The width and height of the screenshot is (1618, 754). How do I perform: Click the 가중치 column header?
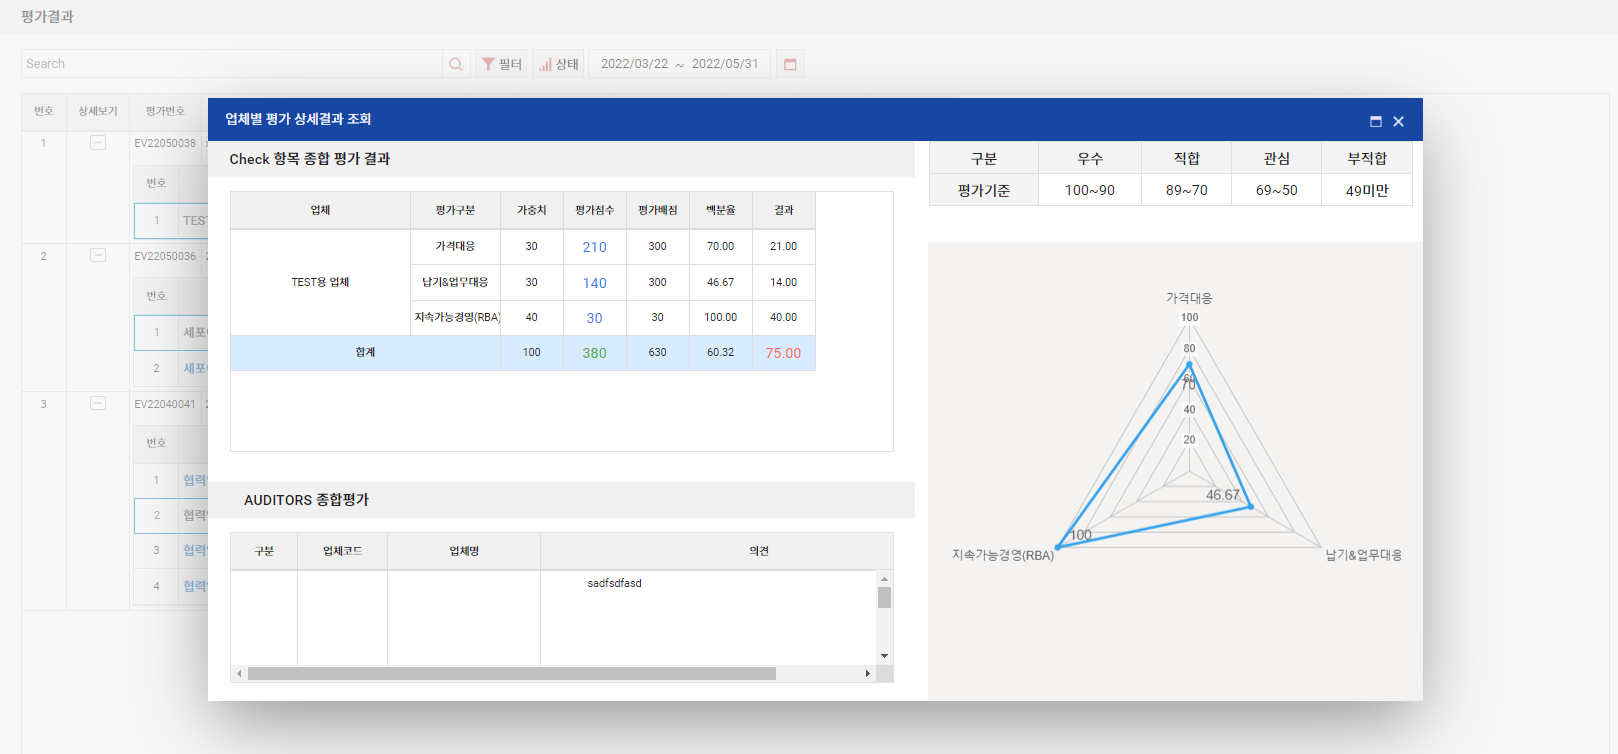[532, 210]
